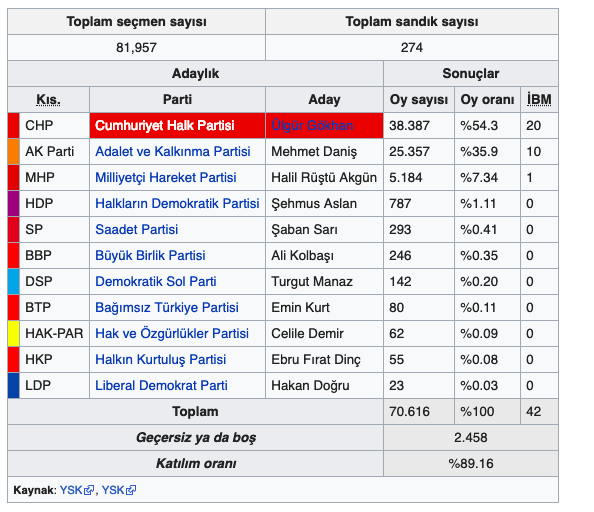
Task: Click the 42 total seats cell
Action: [539, 411]
